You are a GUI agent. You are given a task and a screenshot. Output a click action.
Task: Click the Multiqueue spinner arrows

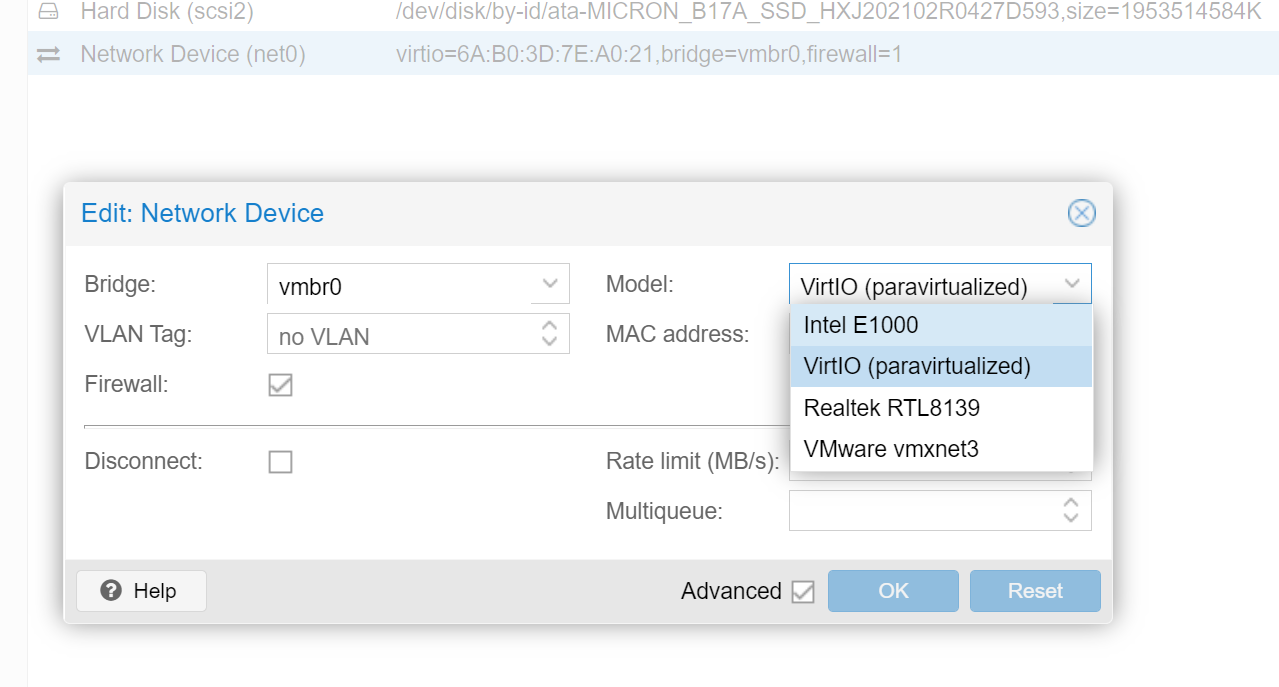click(1071, 511)
